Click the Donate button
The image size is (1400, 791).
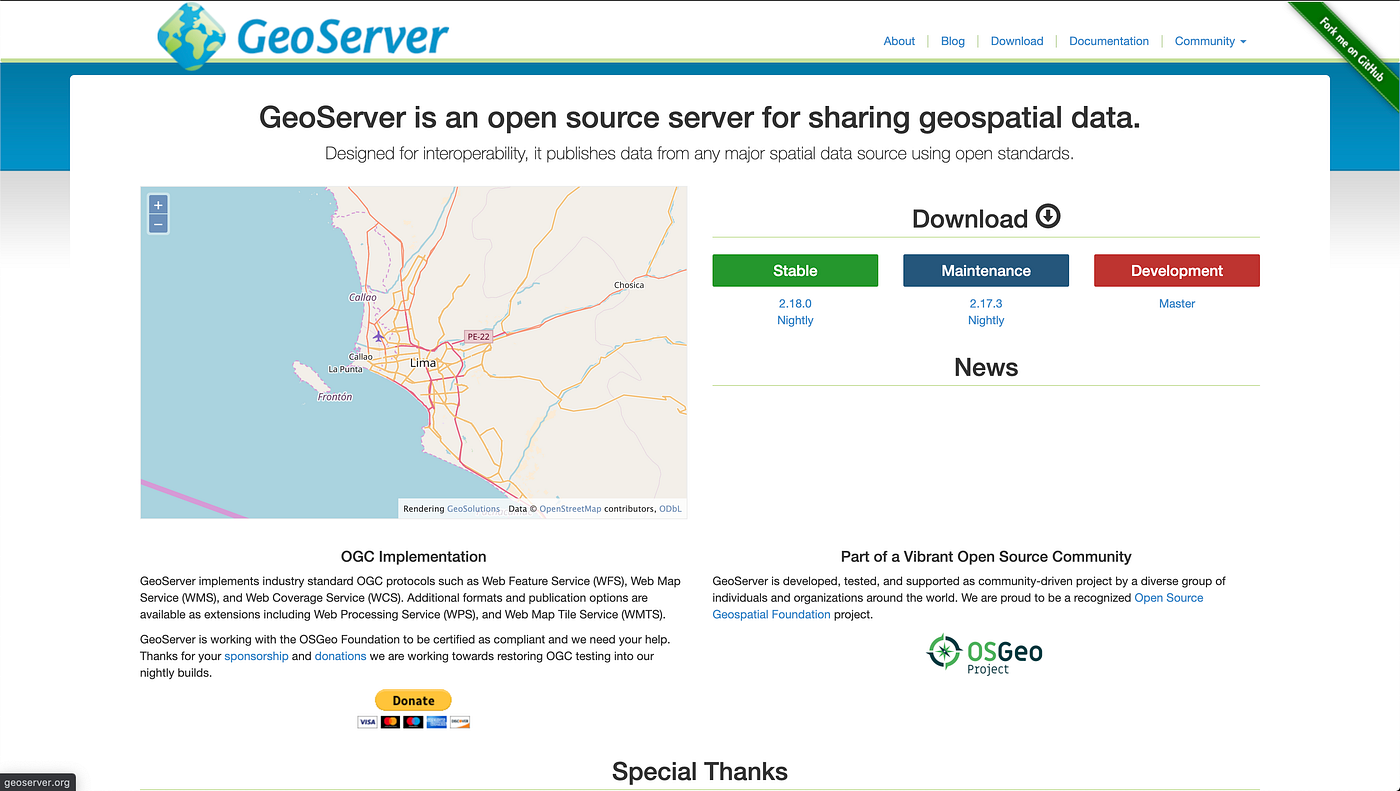413,700
